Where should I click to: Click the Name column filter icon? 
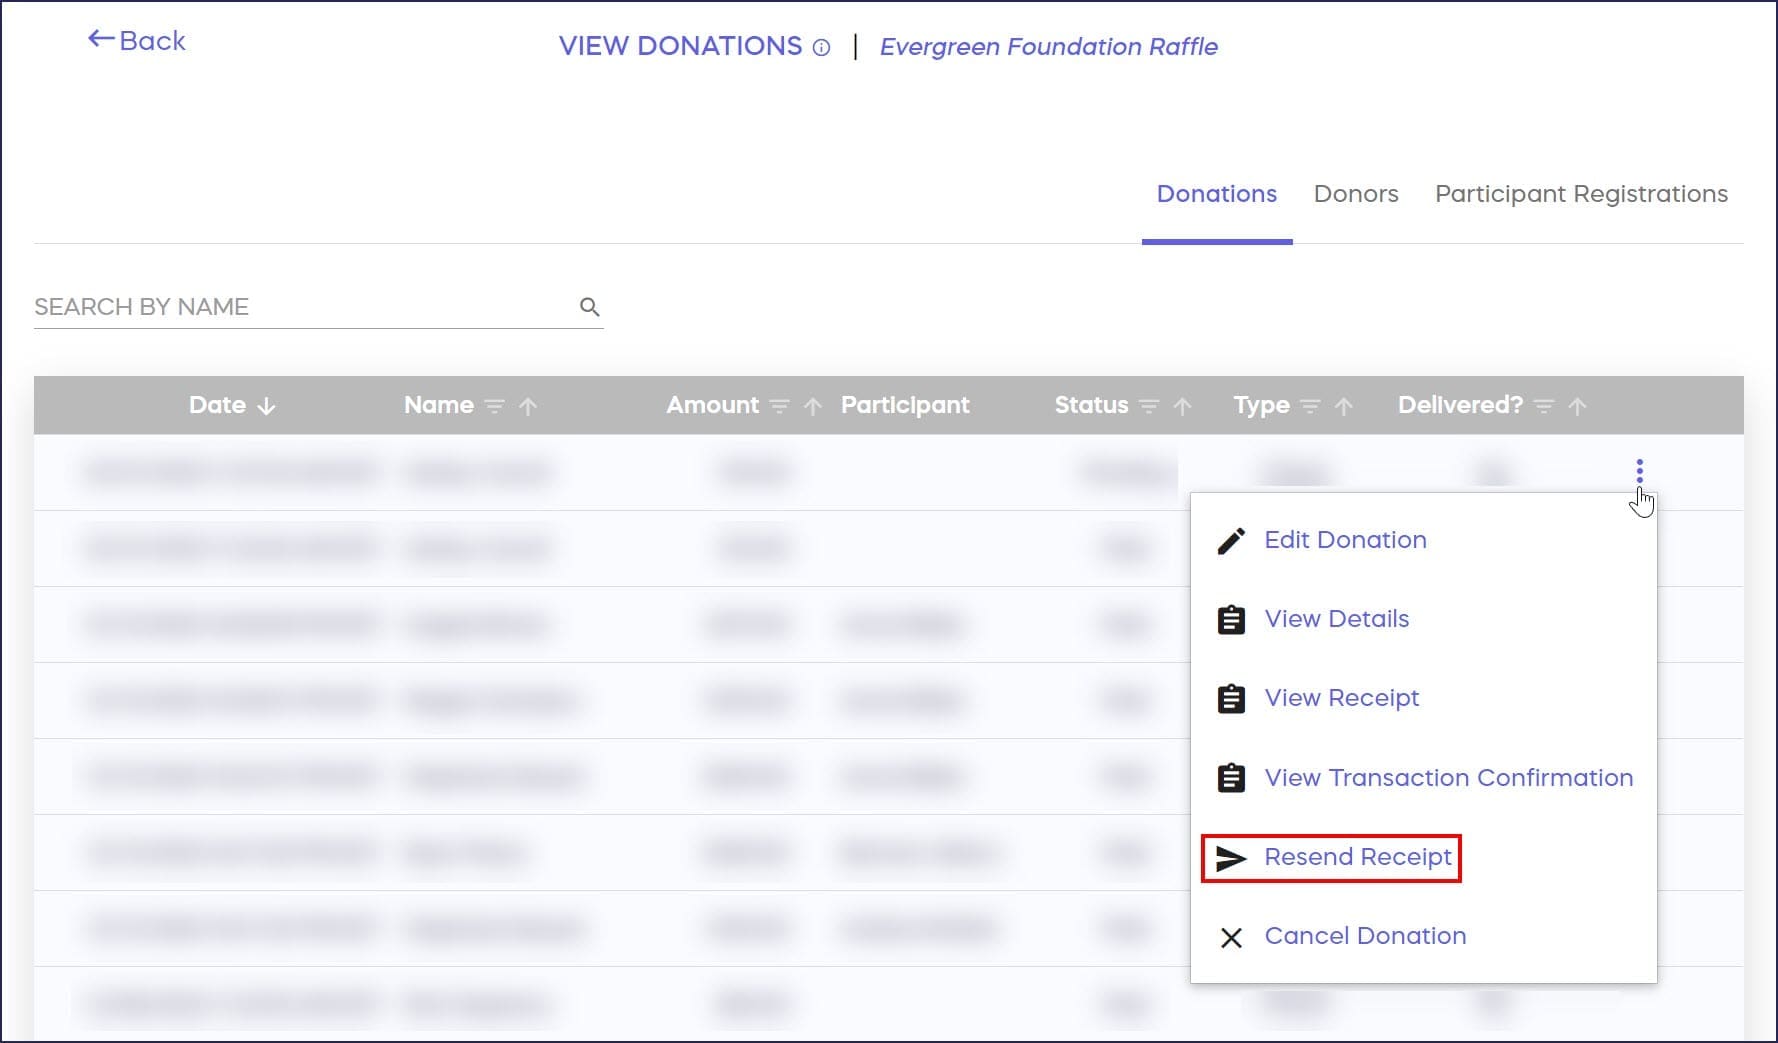pyautogui.click(x=494, y=406)
